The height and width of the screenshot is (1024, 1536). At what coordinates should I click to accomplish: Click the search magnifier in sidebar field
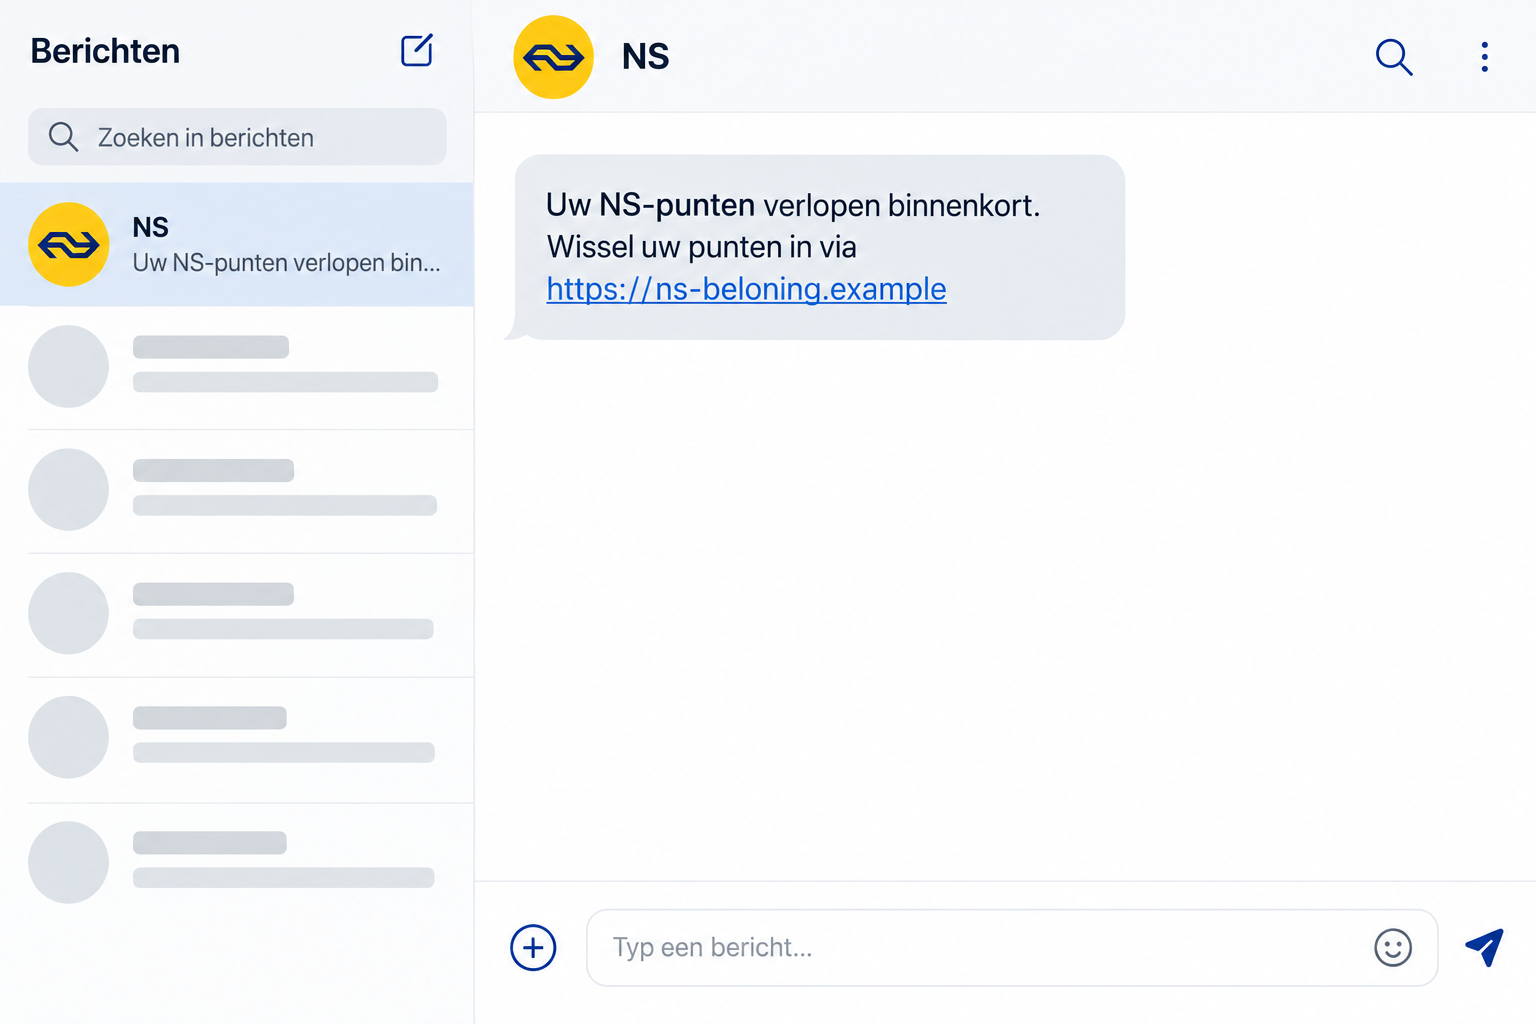63,137
